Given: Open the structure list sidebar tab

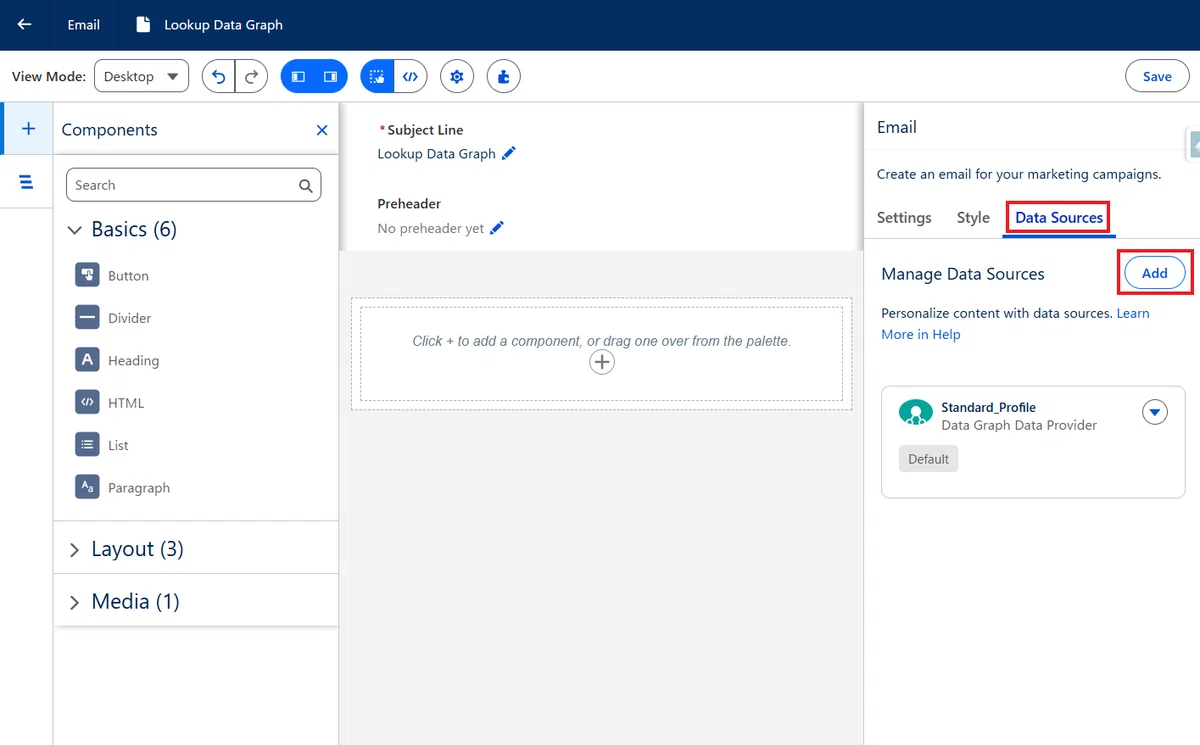Looking at the screenshot, I should (x=26, y=181).
